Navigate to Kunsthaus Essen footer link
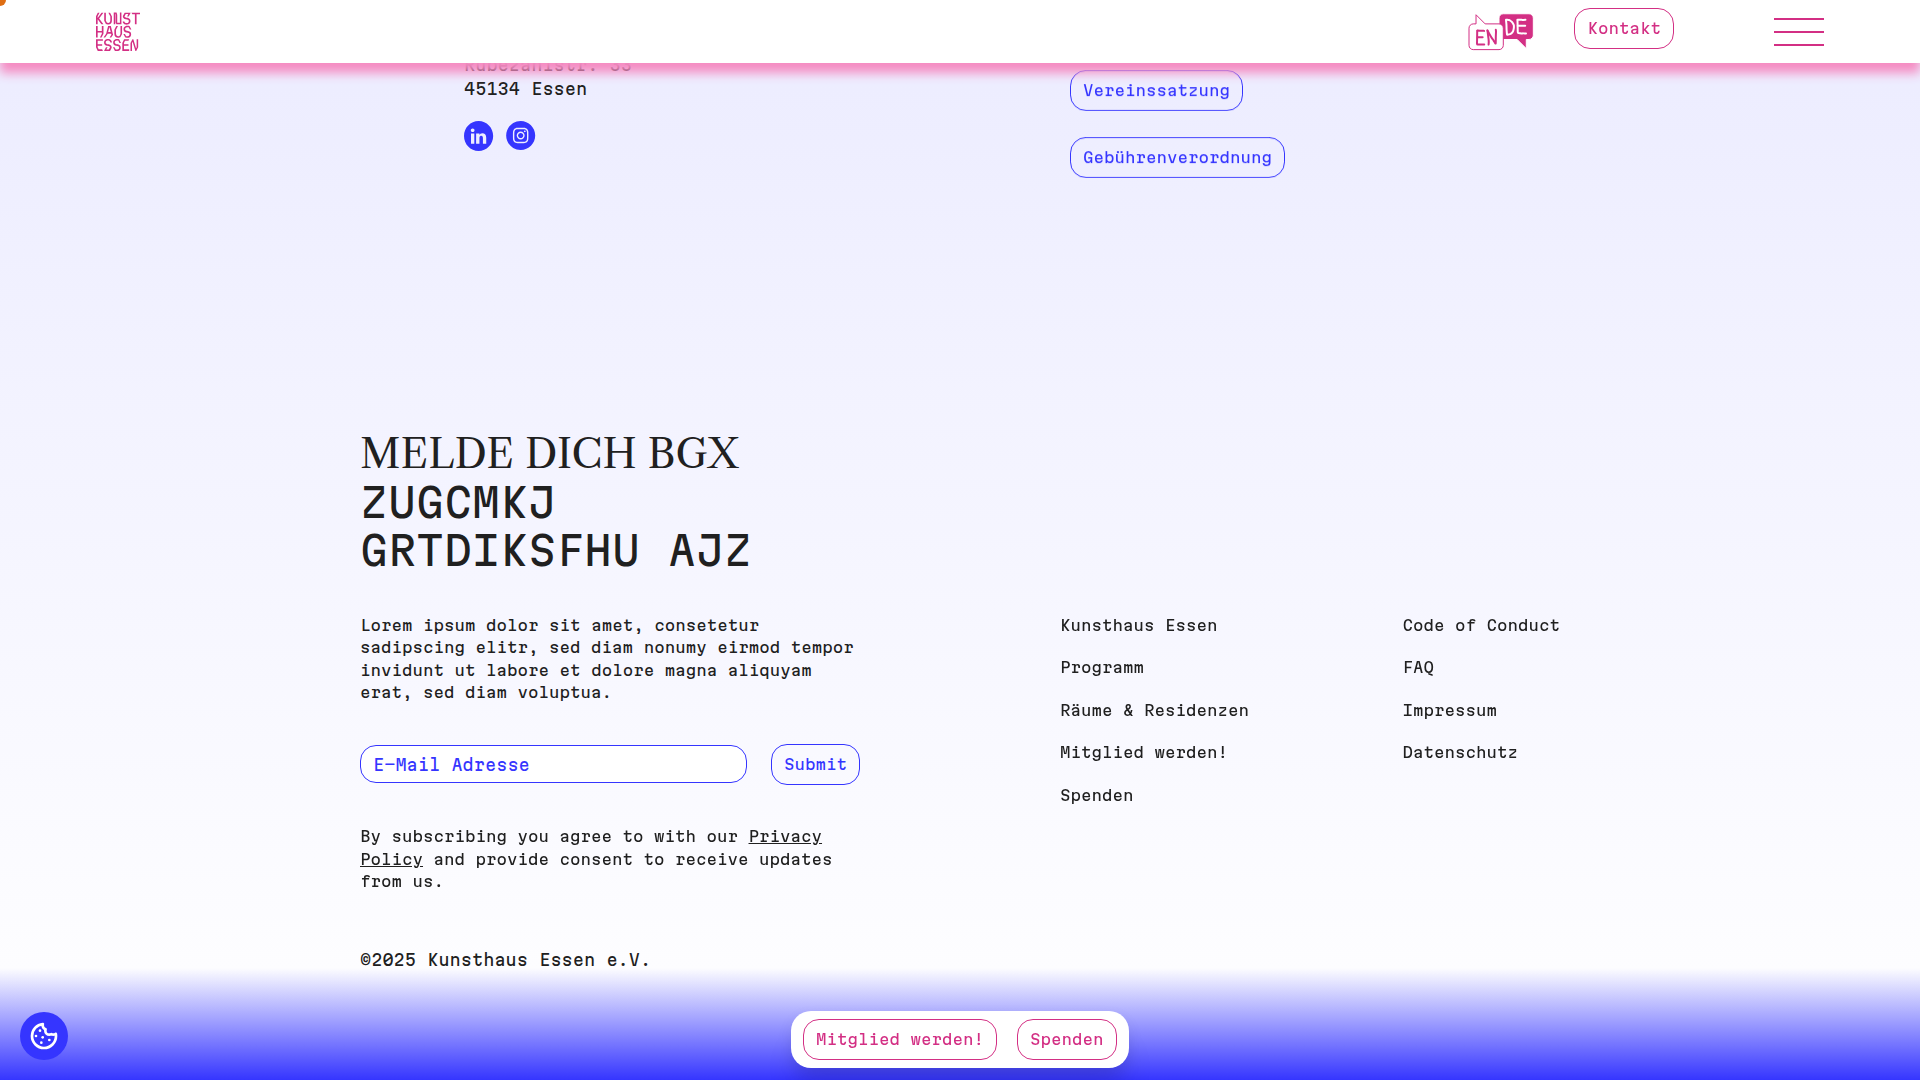The height and width of the screenshot is (1080, 1920). click(1138, 625)
